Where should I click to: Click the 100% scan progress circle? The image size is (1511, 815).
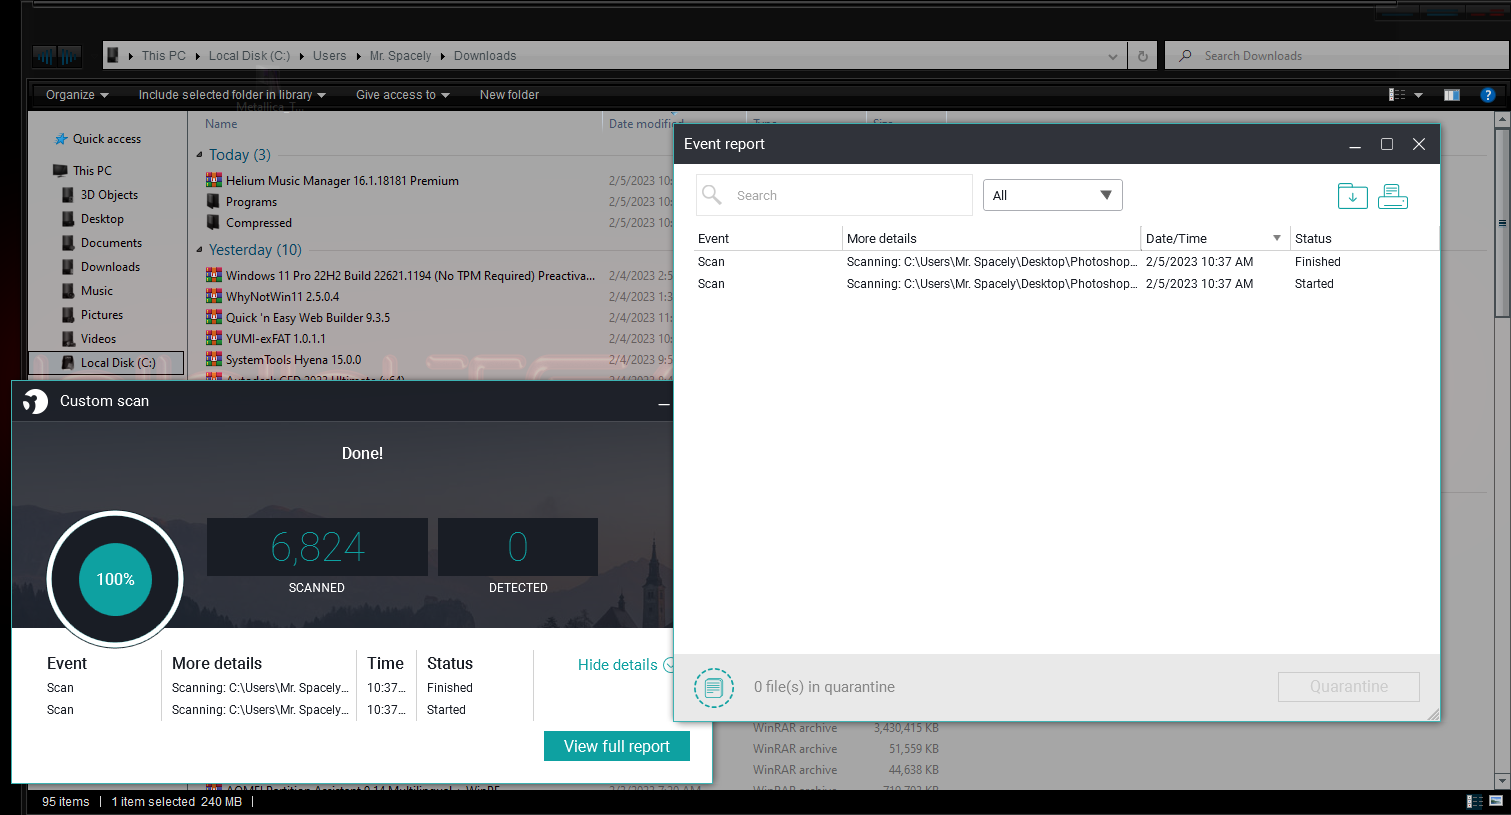click(x=115, y=579)
